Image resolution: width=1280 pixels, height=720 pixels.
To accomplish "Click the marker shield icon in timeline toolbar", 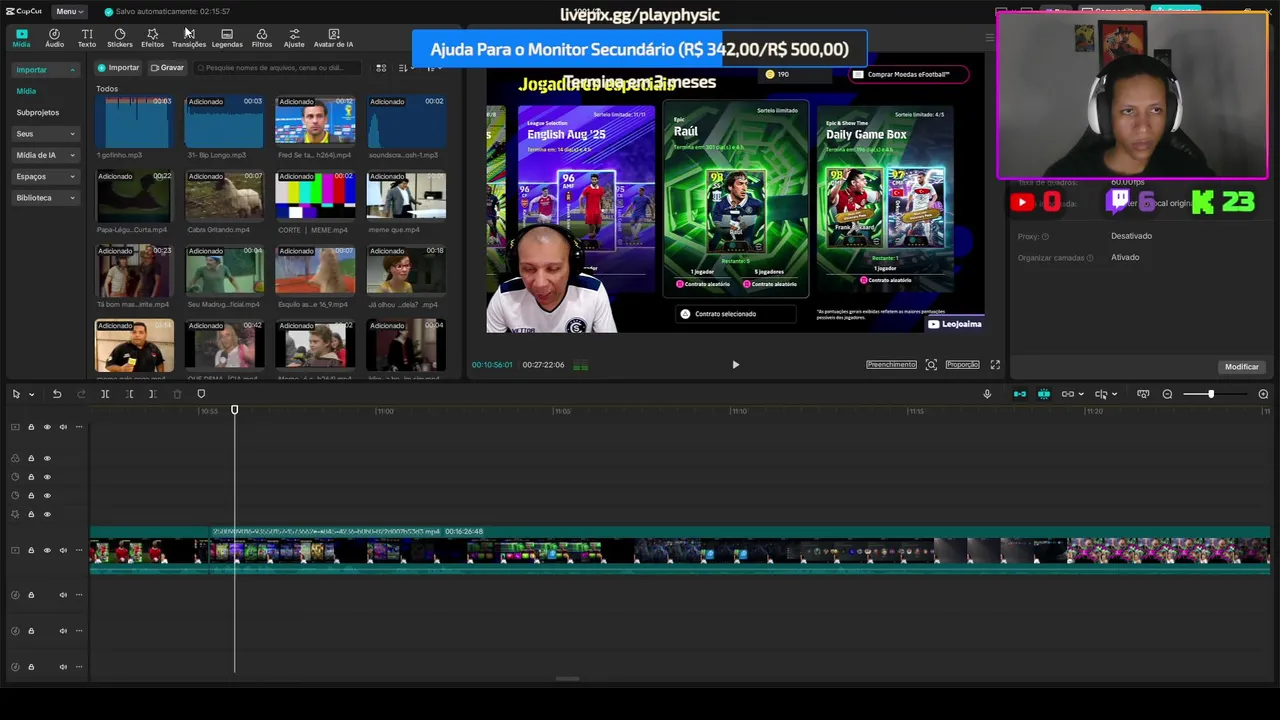I will 201,394.
